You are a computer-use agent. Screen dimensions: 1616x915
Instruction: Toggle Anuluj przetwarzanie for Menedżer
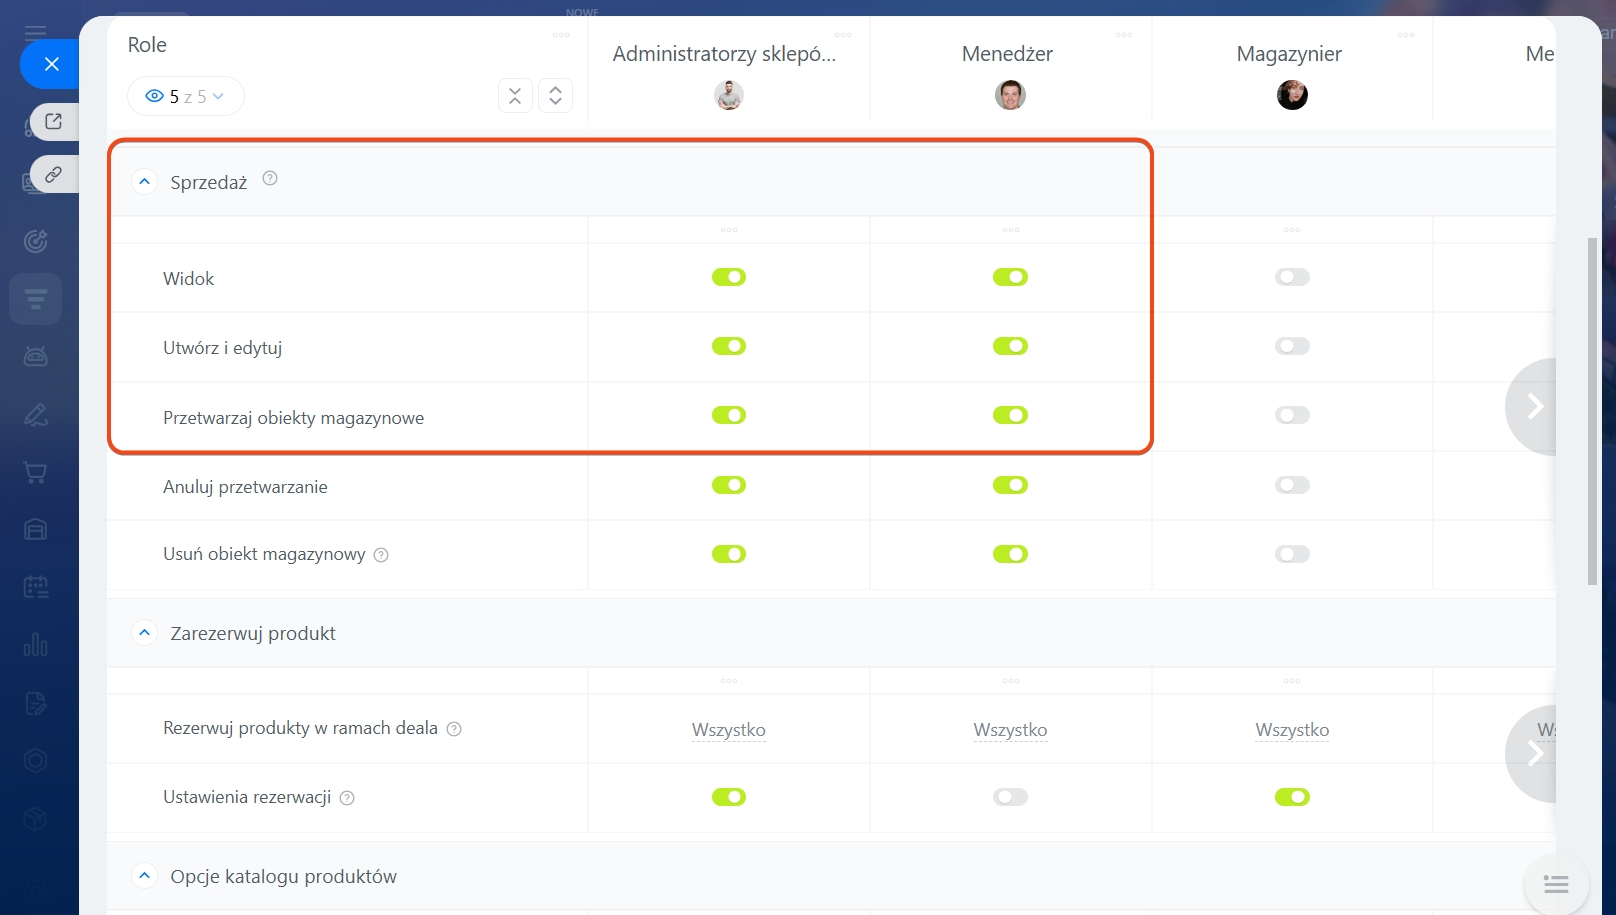(1010, 485)
